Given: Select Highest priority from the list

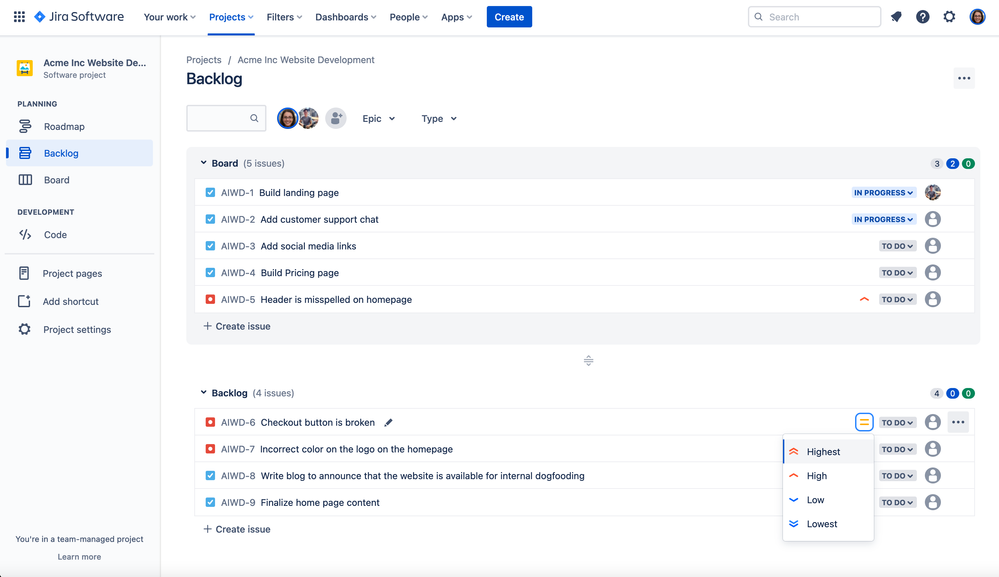Looking at the screenshot, I should coord(828,452).
